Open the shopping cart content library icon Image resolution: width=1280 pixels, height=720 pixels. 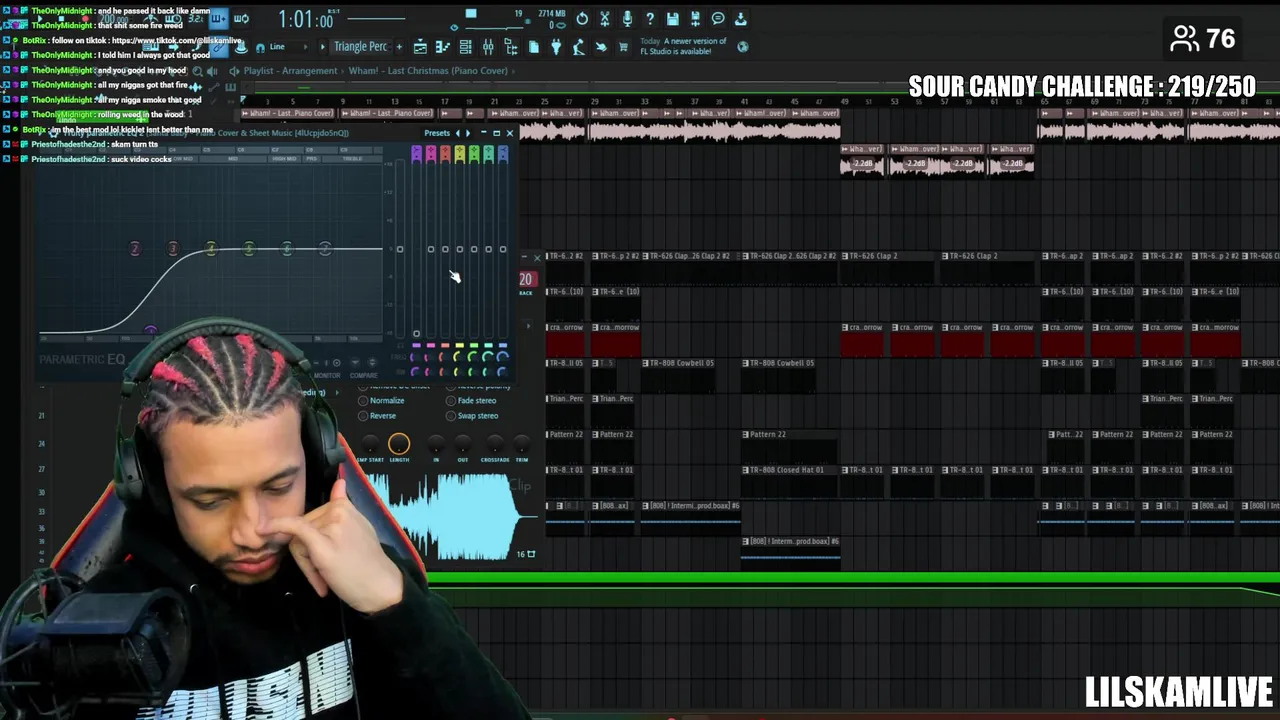[x=623, y=46]
